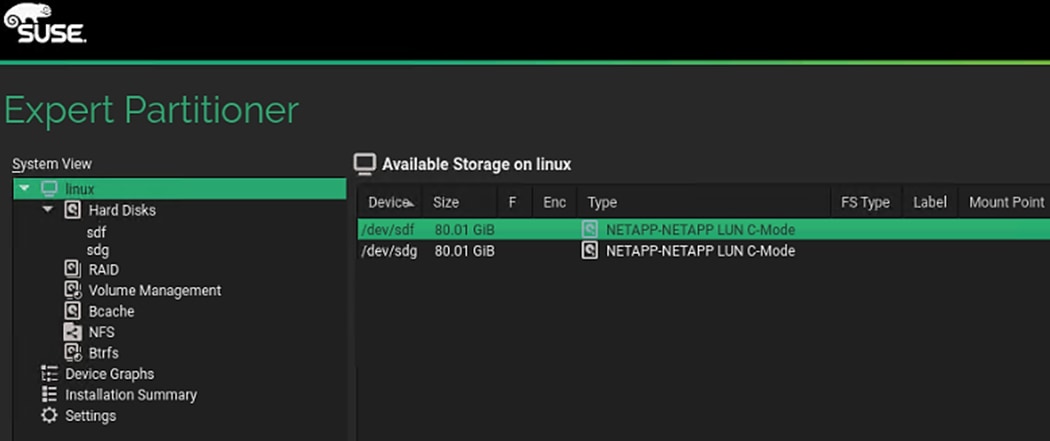Click the Volume Management icon
The width and height of the screenshot is (1050, 441).
(x=72, y=290)
